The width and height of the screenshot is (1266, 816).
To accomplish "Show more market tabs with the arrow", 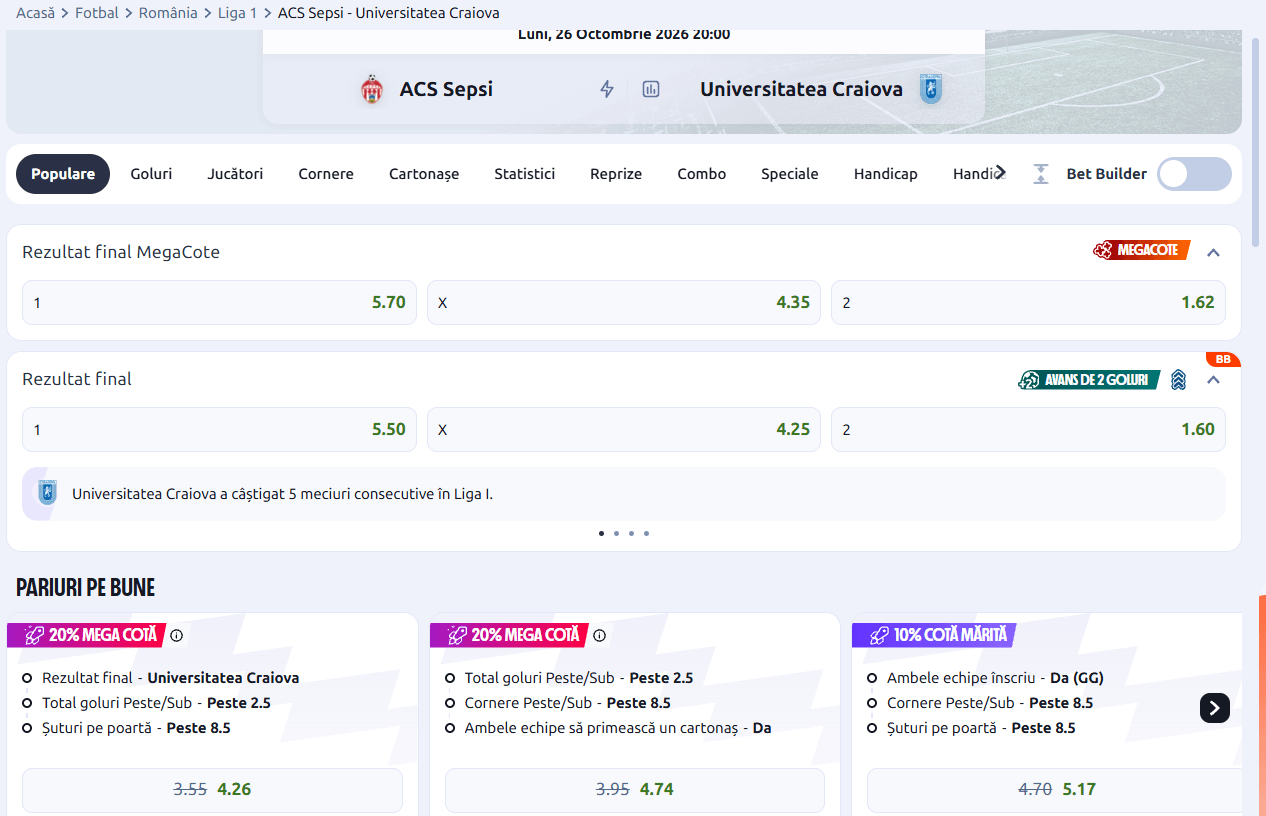I will tap(1000, 173).
